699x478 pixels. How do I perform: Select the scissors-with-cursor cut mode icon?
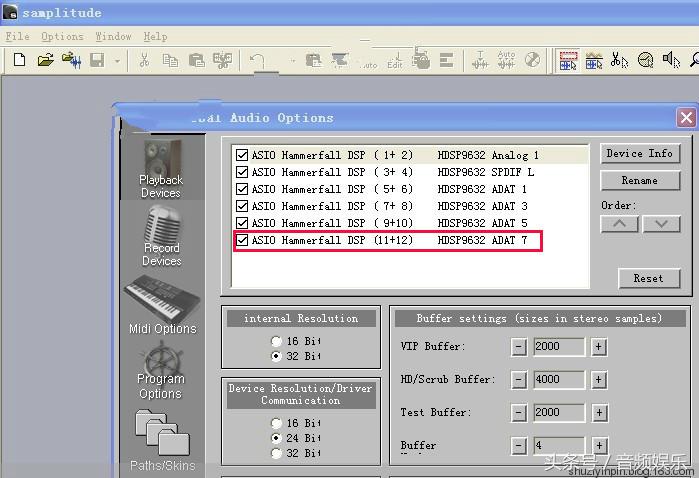tap(620, 60)
